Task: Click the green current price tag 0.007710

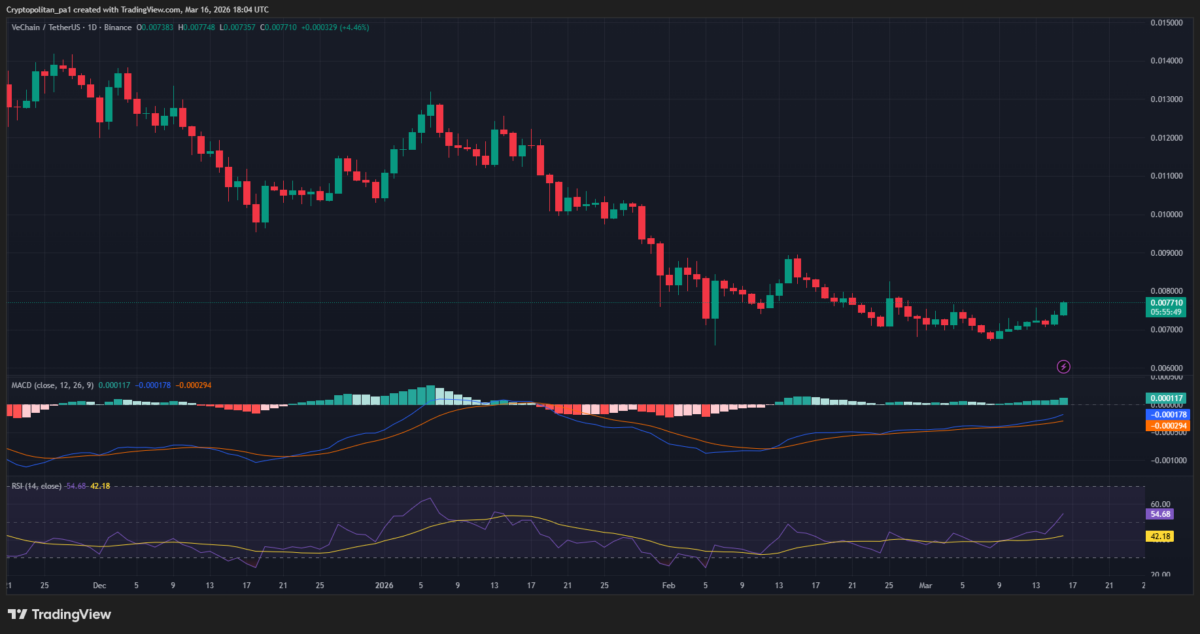Action: tap(1166, 302)
